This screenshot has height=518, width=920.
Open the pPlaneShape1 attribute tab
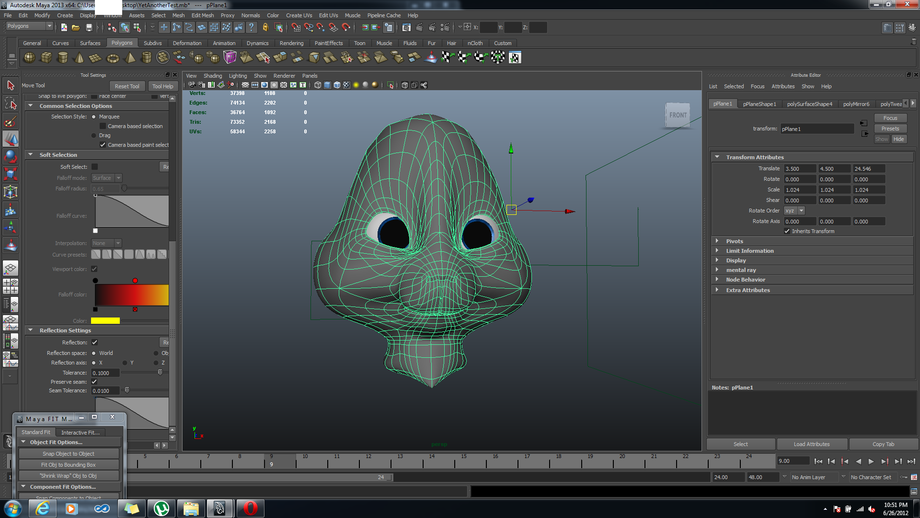pyautogui.click(x=759, y=104)
